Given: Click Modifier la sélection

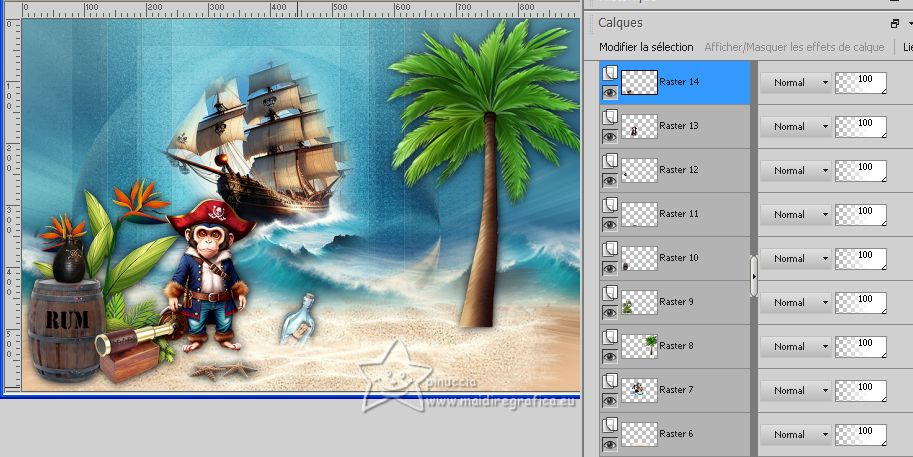Looking at the screenshot, I should (646, 47).
